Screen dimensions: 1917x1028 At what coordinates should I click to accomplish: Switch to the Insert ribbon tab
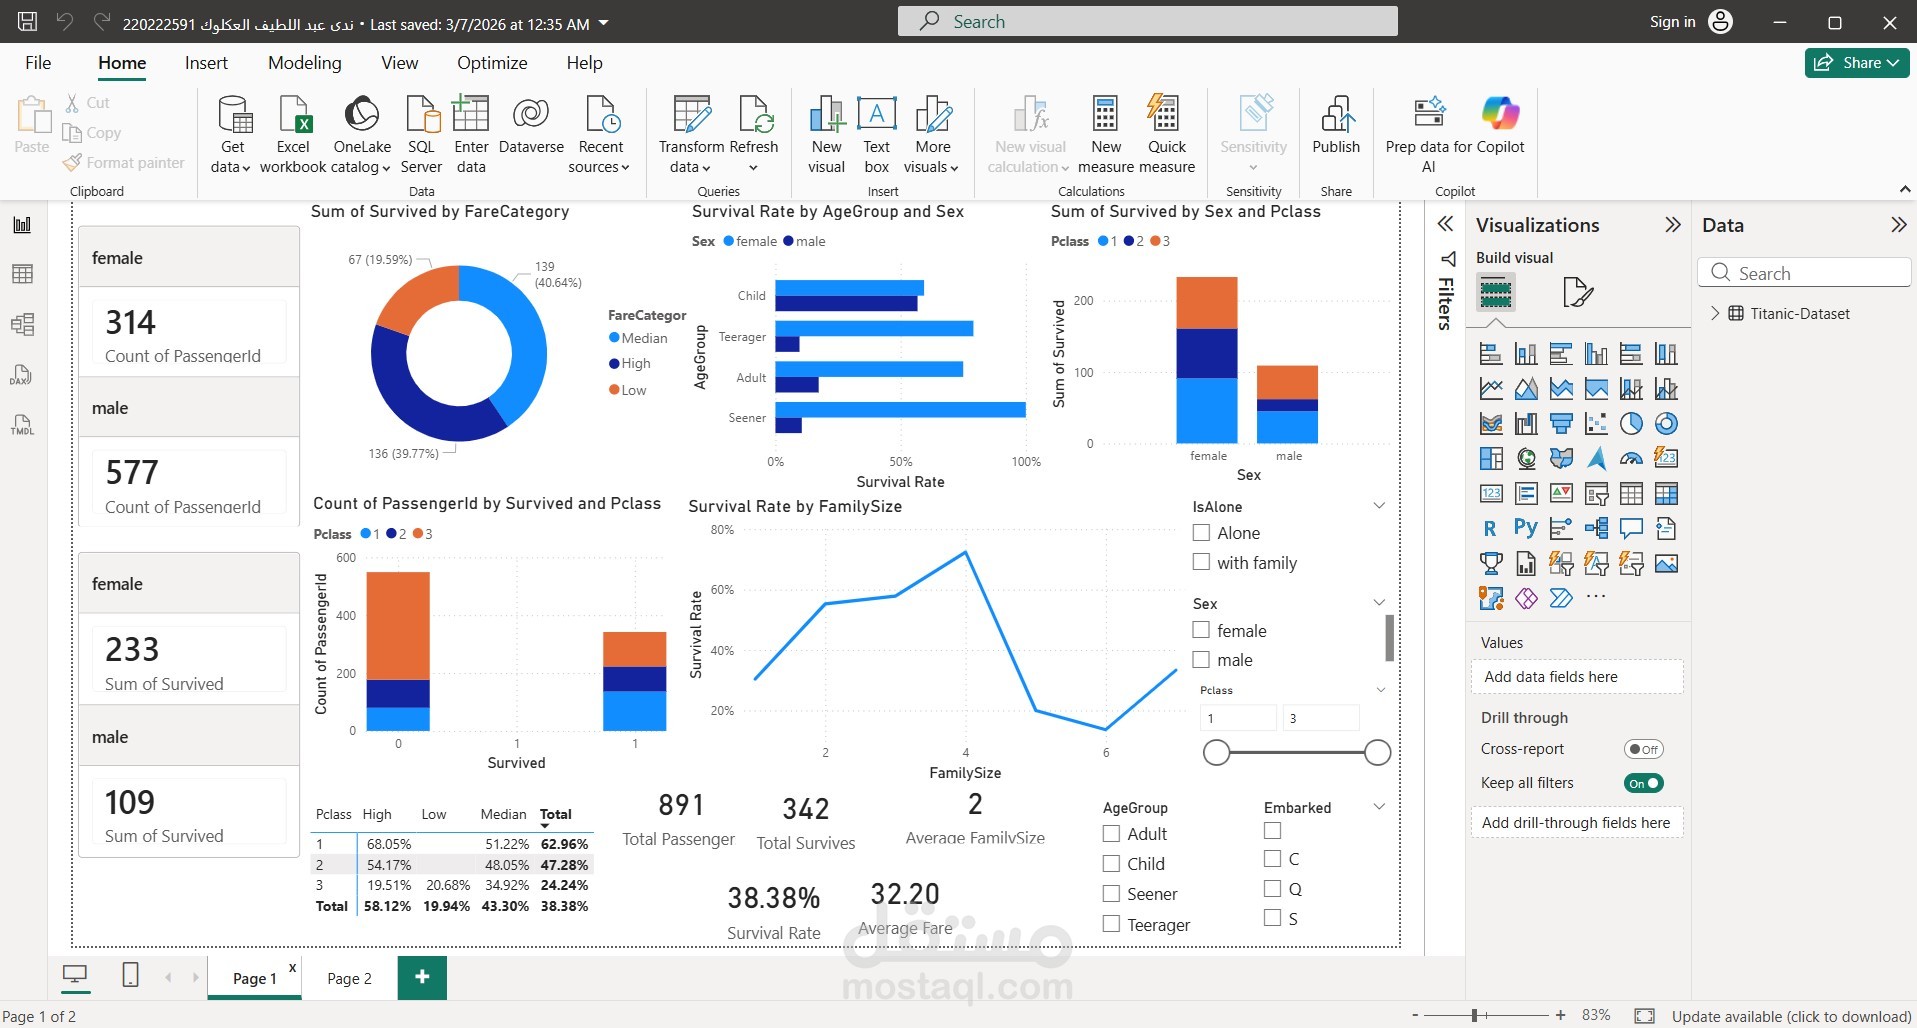pyautogui.click(x=206, y=62)
